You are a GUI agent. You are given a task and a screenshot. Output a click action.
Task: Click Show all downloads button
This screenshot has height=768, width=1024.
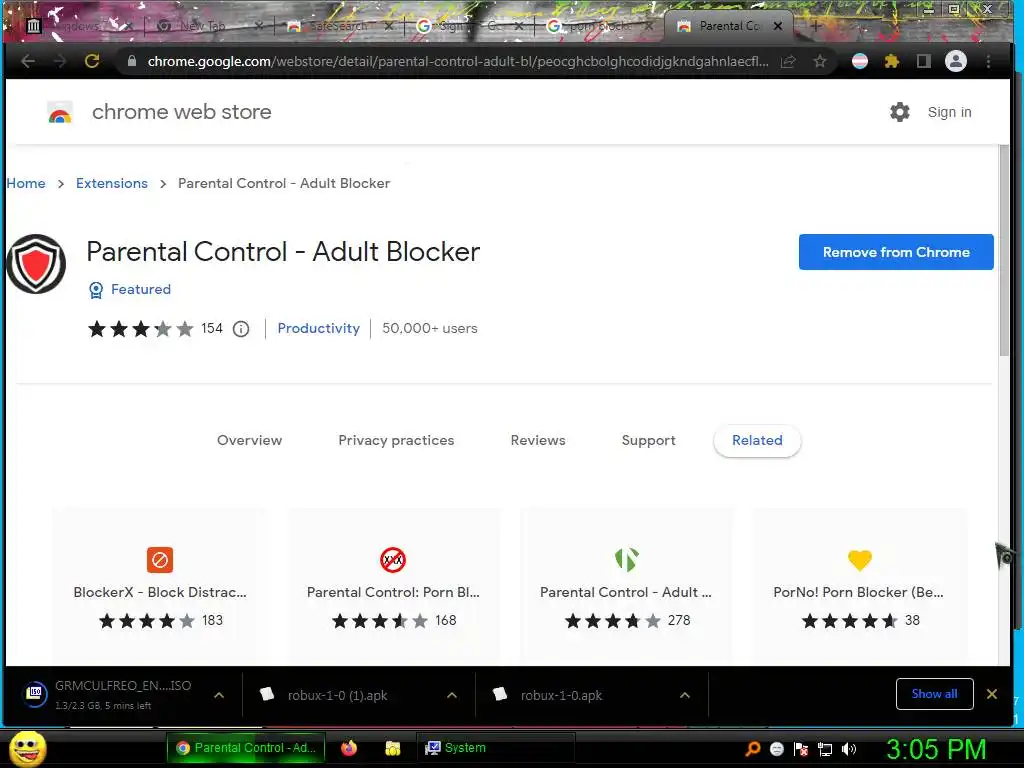pyautogui.click(x=935, y=694)
